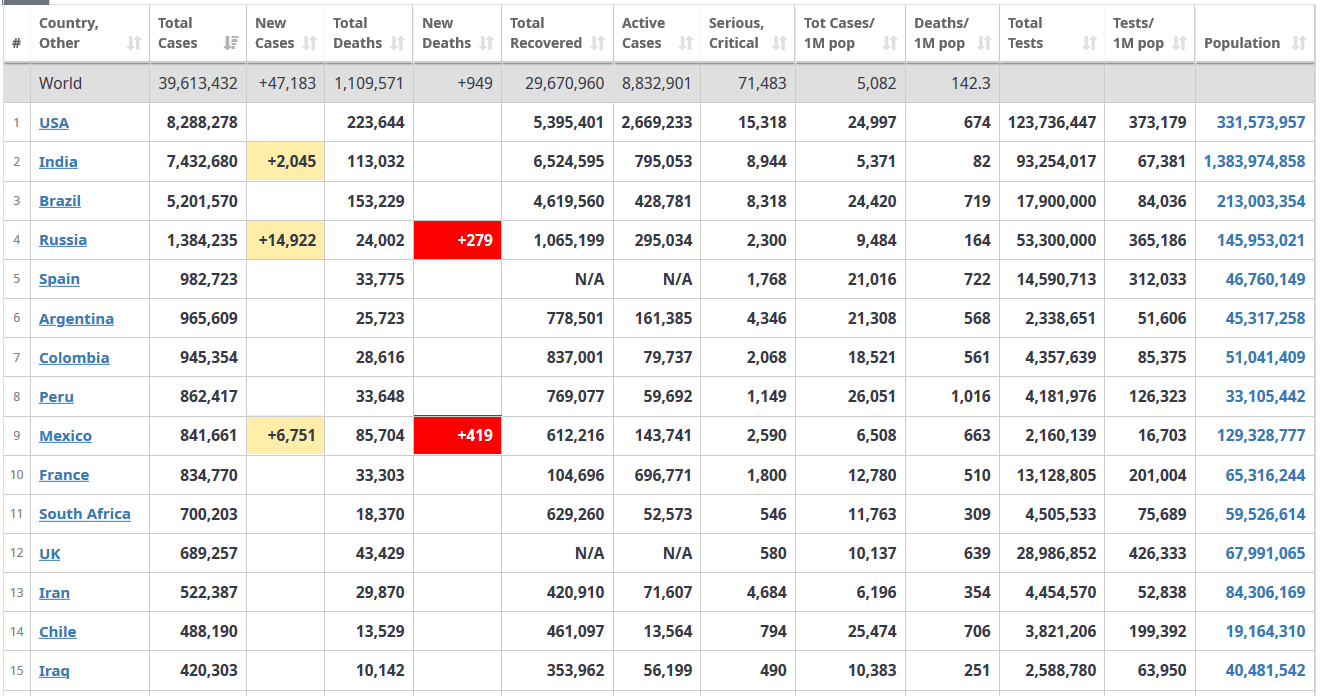Screen dimensions: 1324x696
Task: Open India country page link
Action: click(58, 161)
